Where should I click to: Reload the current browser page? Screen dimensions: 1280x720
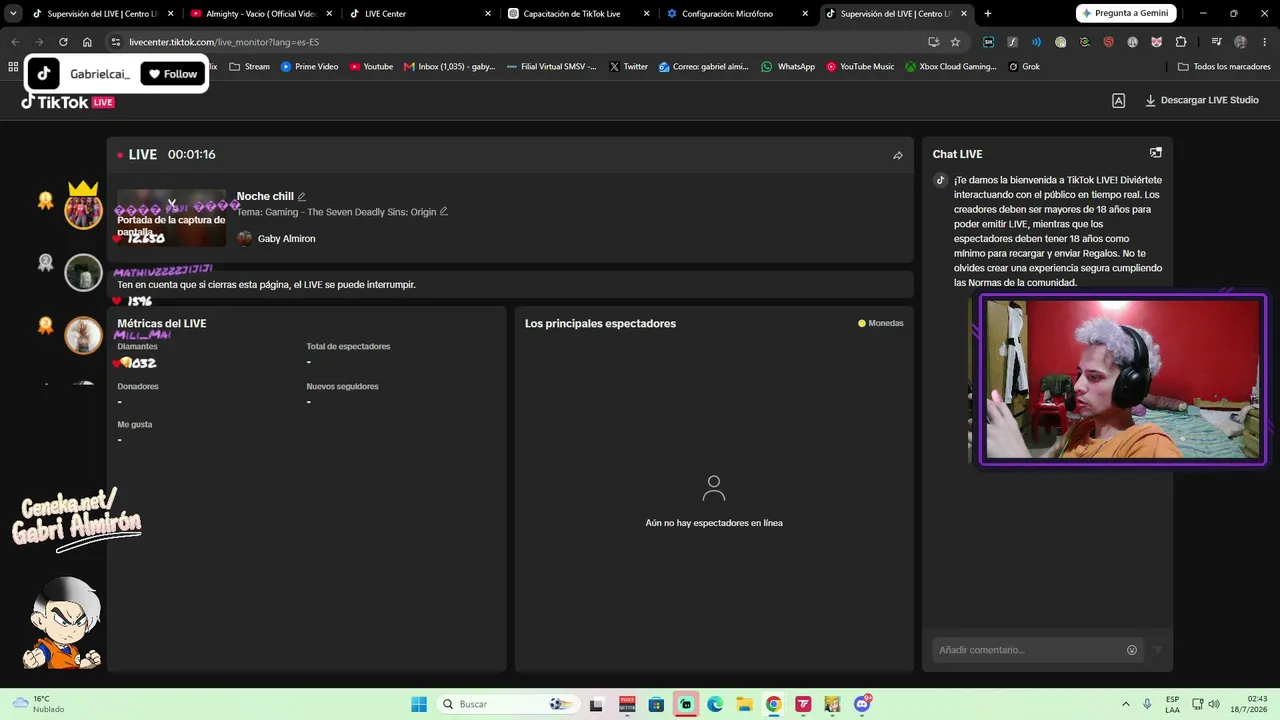pyautogui.click(x=63, y=42)
